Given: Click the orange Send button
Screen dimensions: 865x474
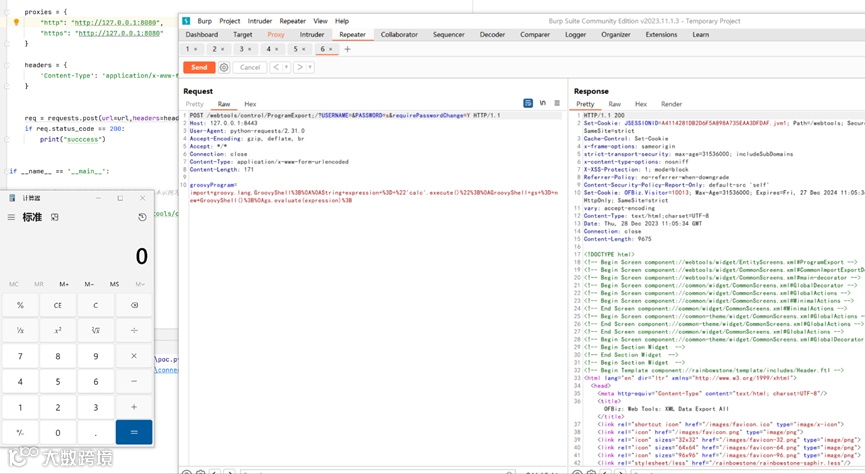Looking at the screenshot, I should pyautogui.click(x=199, y=67).
